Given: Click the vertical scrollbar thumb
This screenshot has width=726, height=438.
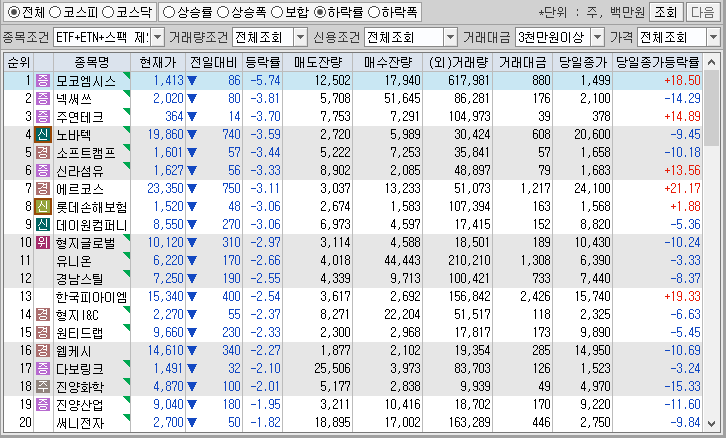Looking at the screenshot, I should (711, 109).
